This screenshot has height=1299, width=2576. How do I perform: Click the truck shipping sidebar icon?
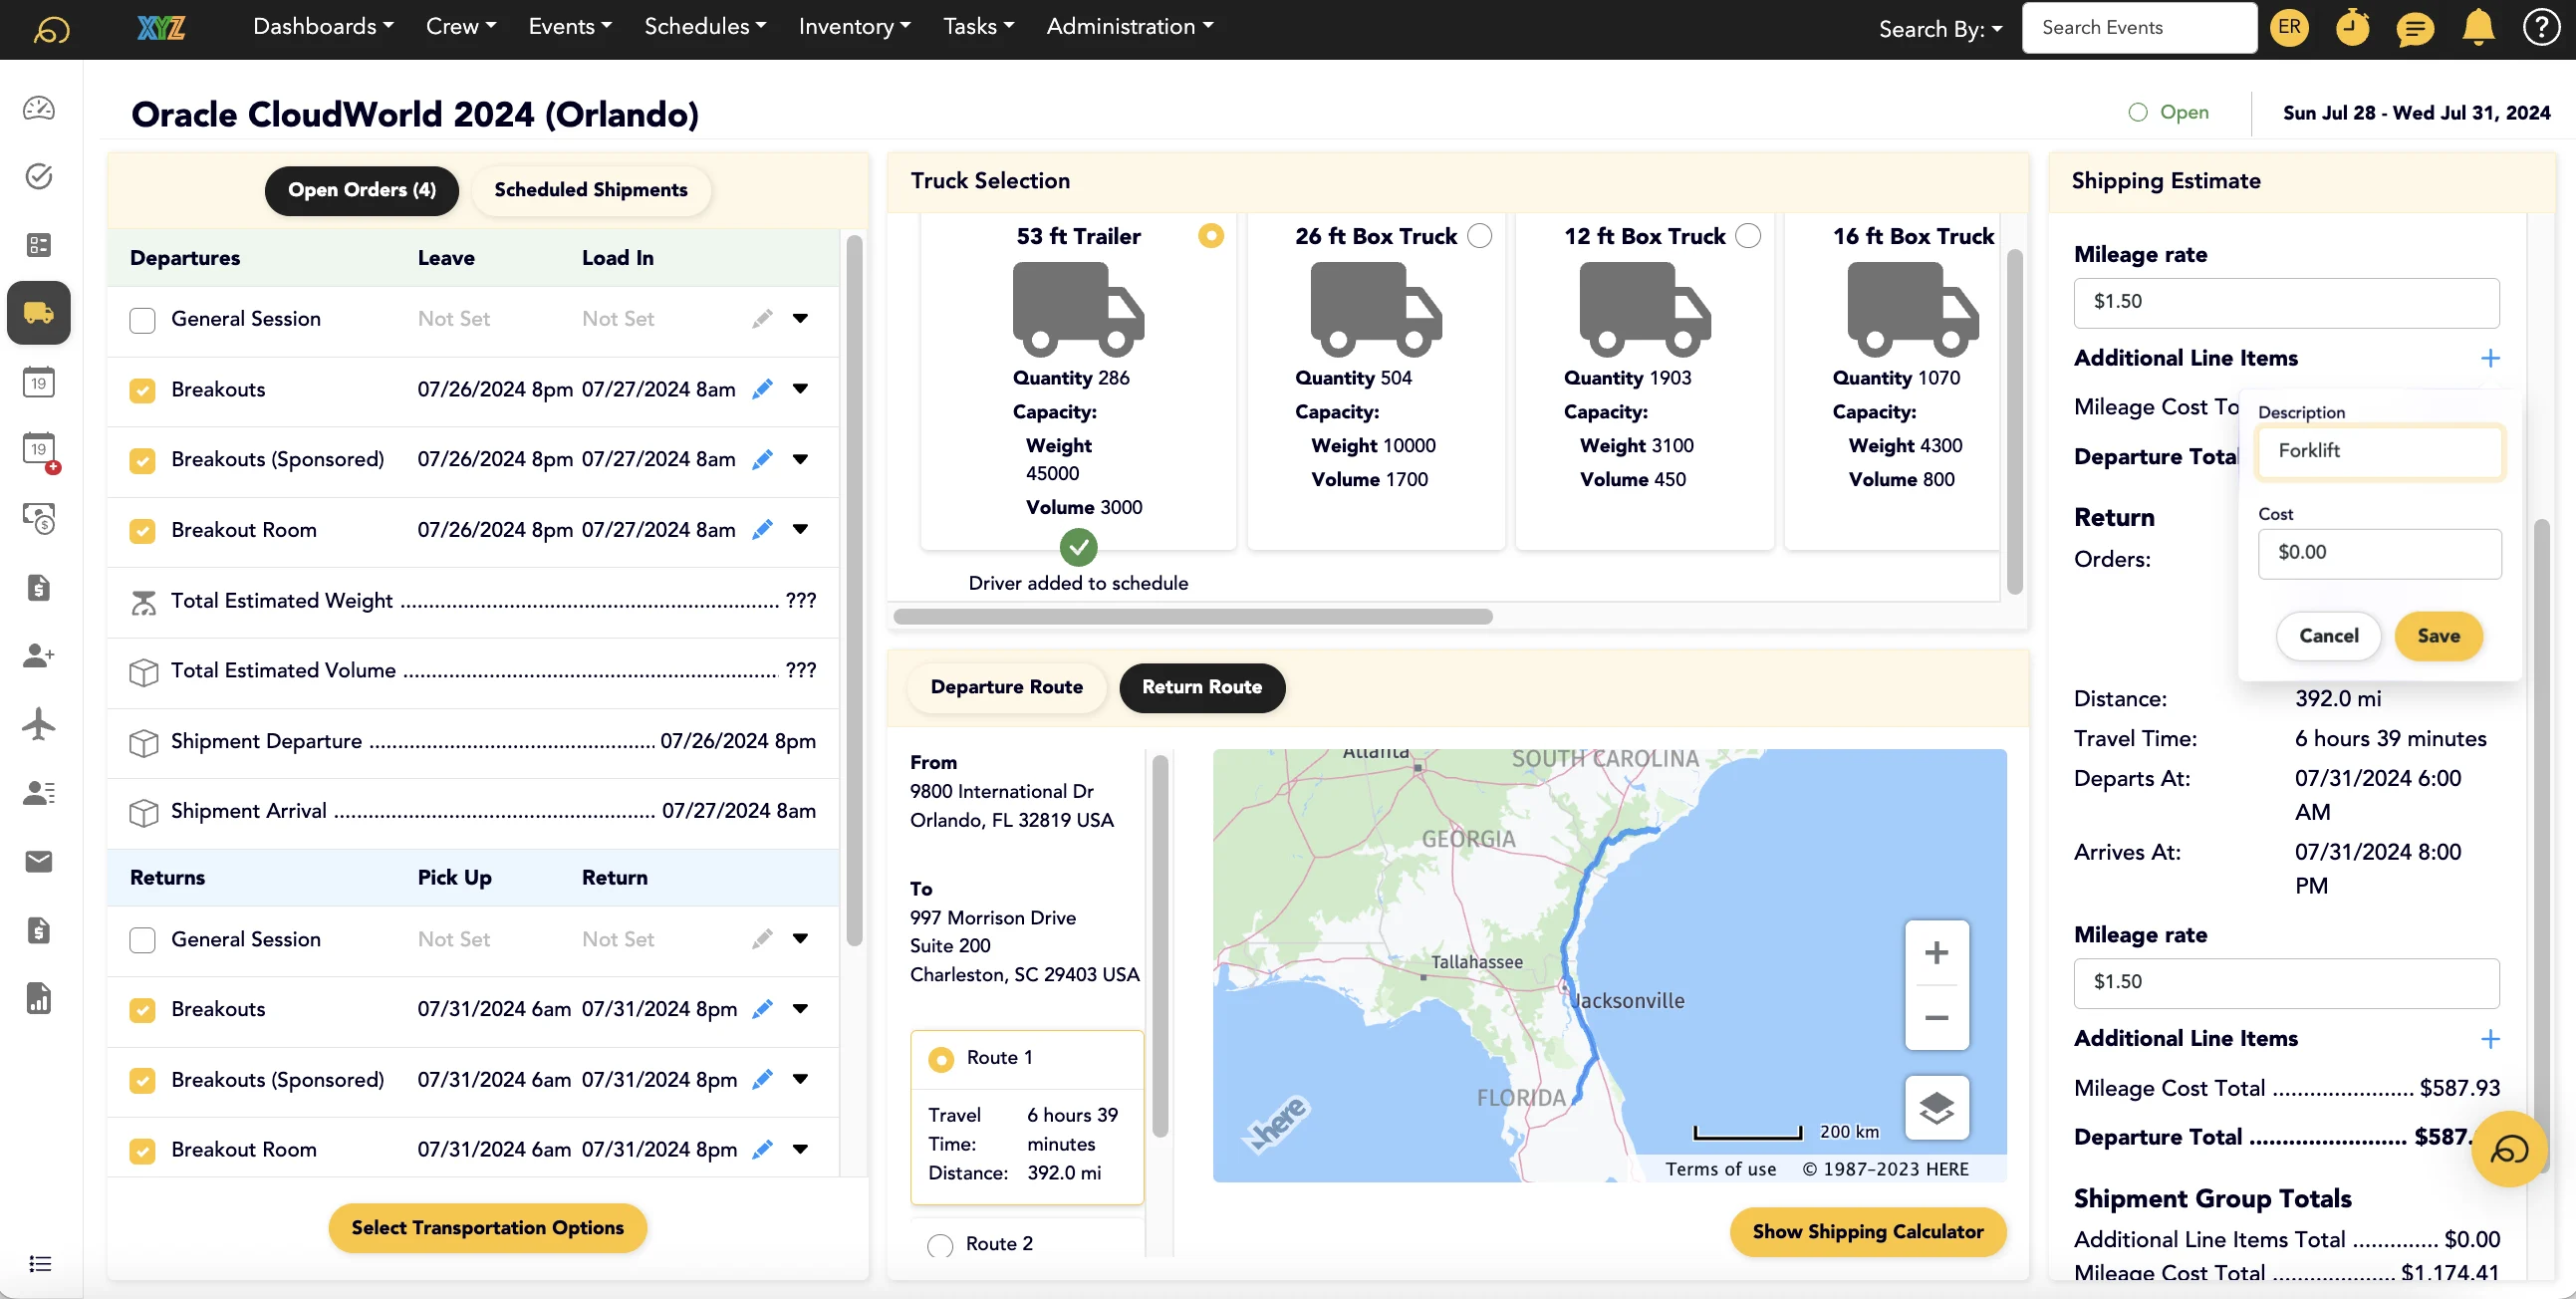pos(39,313)
